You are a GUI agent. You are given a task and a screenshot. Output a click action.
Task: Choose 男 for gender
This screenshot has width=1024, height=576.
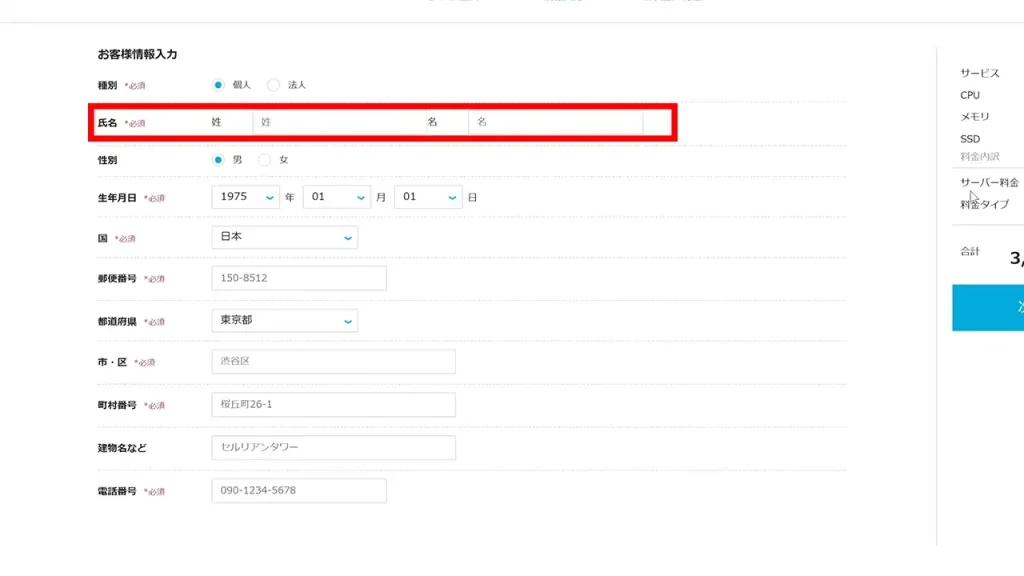point(218,159)
